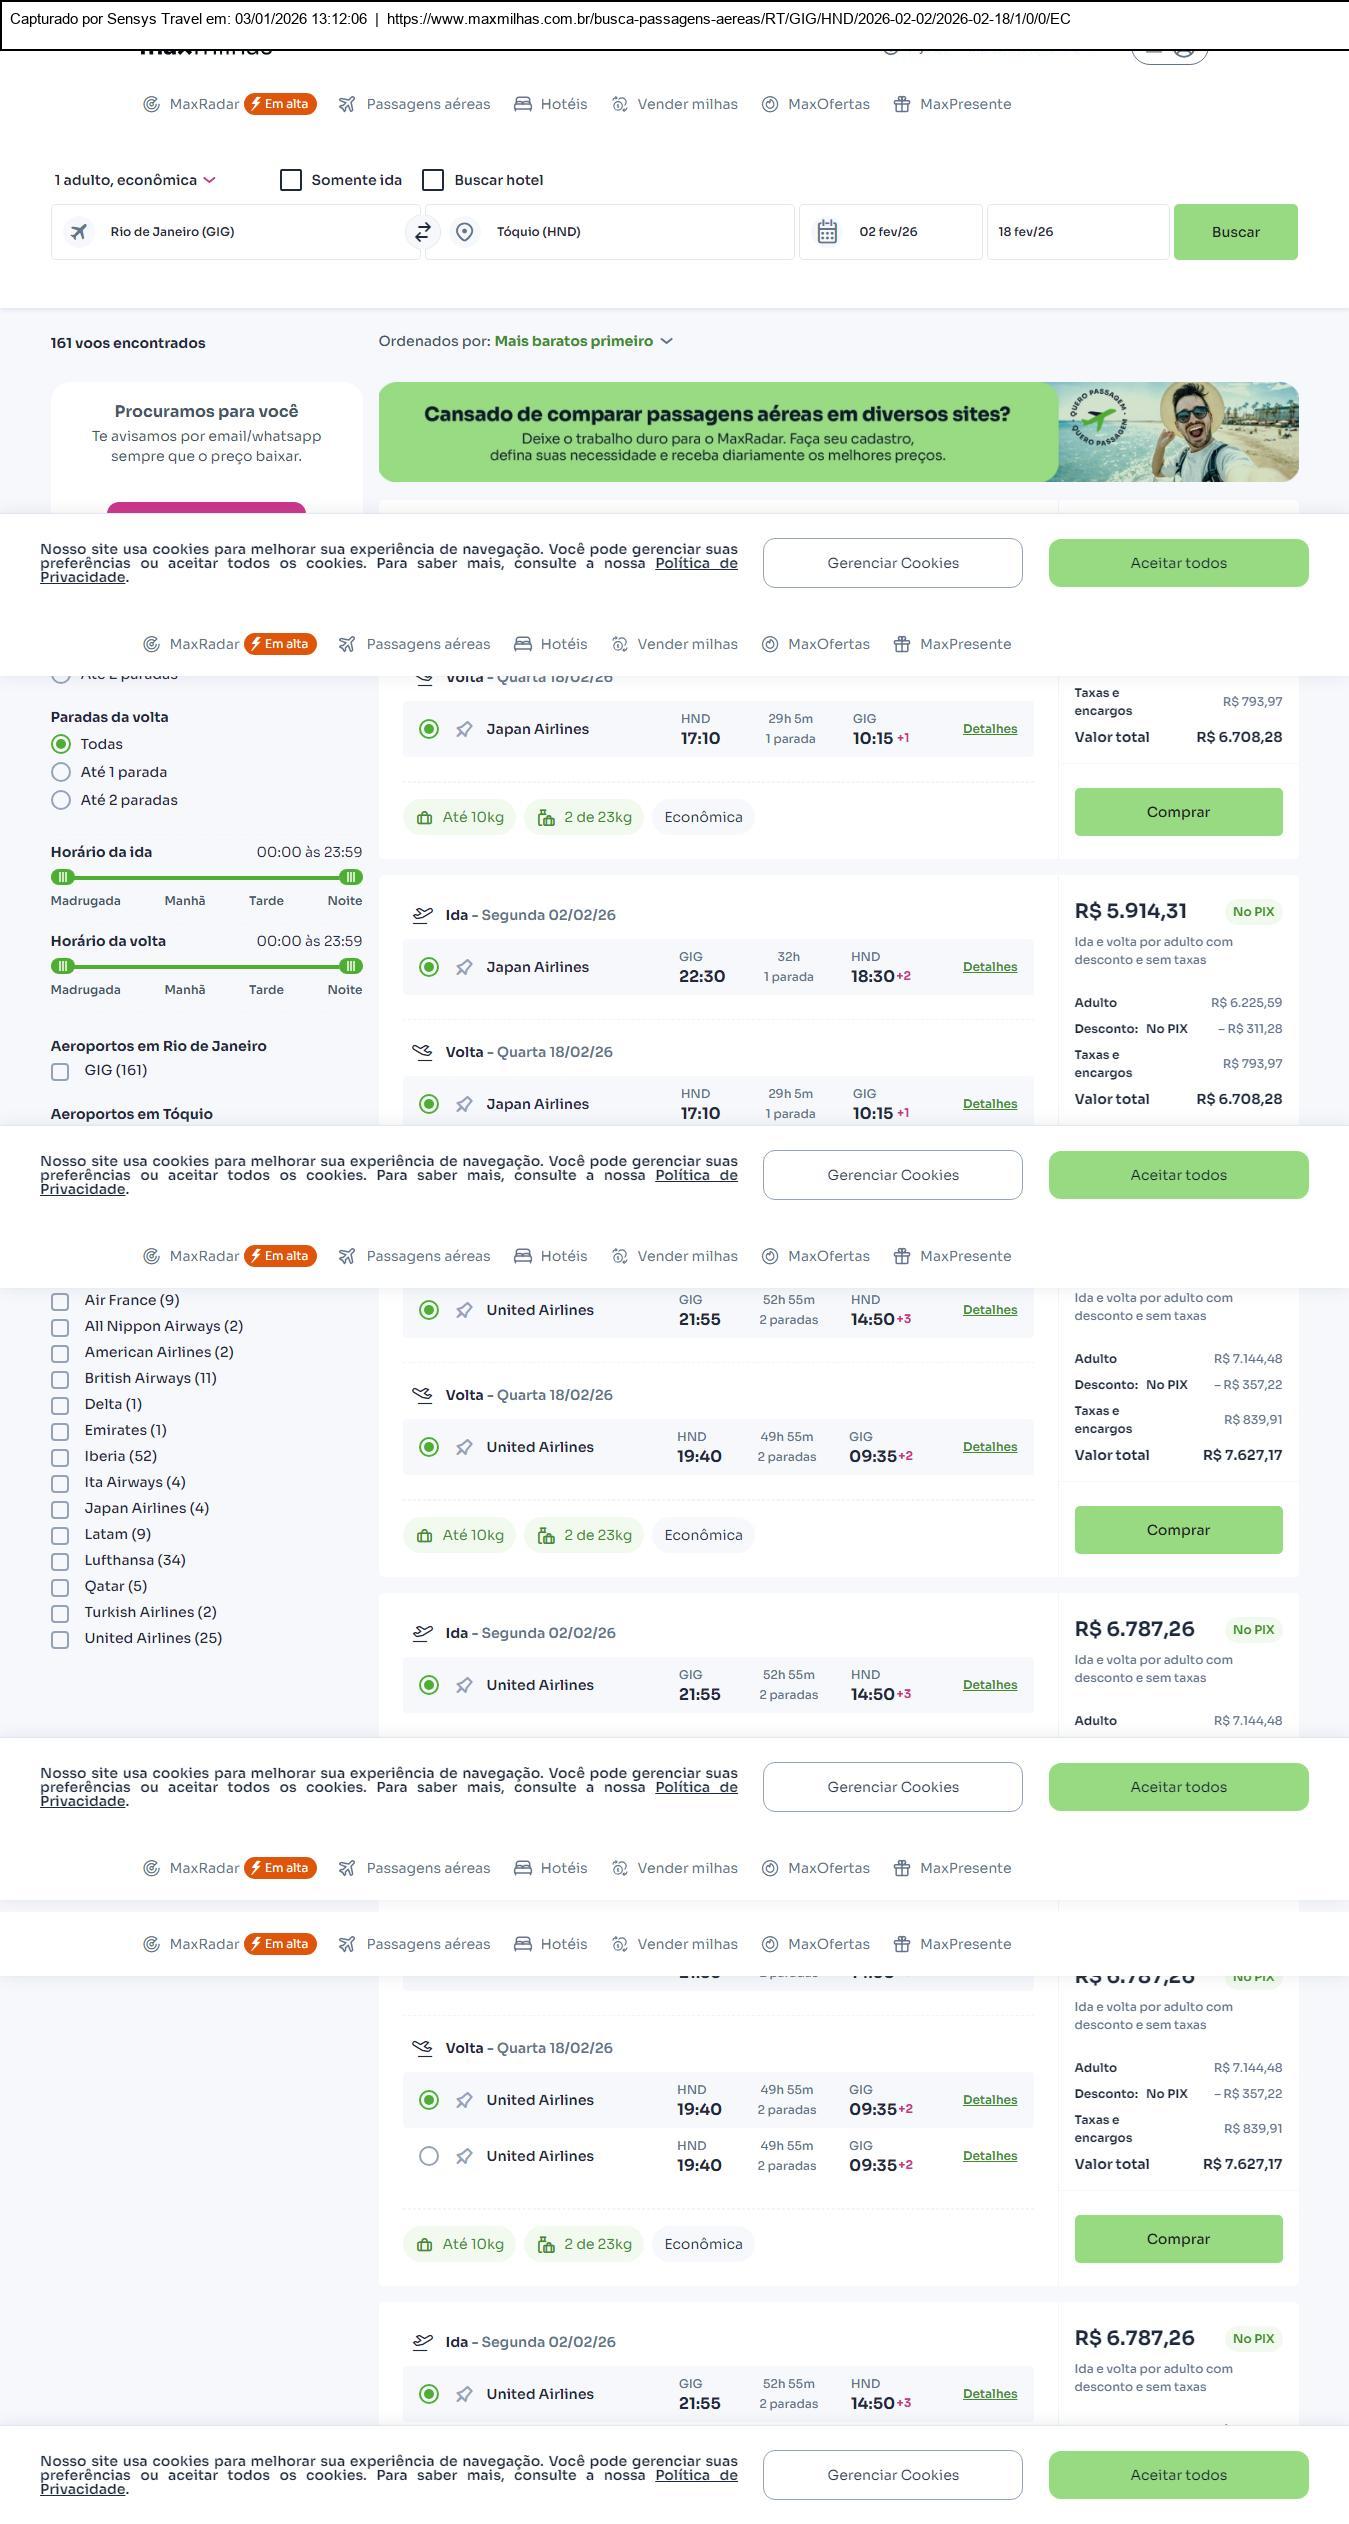Pin the Japan Airlines 22:30 departure flight

[x=464, y=968]
